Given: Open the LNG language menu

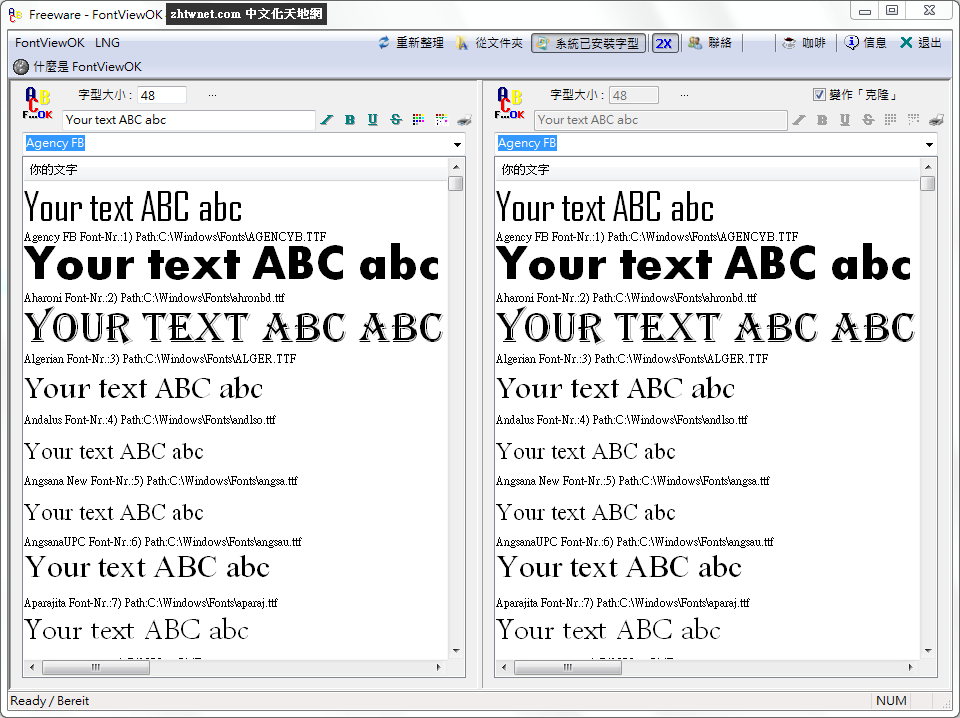Looking at the screenshot, I should click(107, 43).
